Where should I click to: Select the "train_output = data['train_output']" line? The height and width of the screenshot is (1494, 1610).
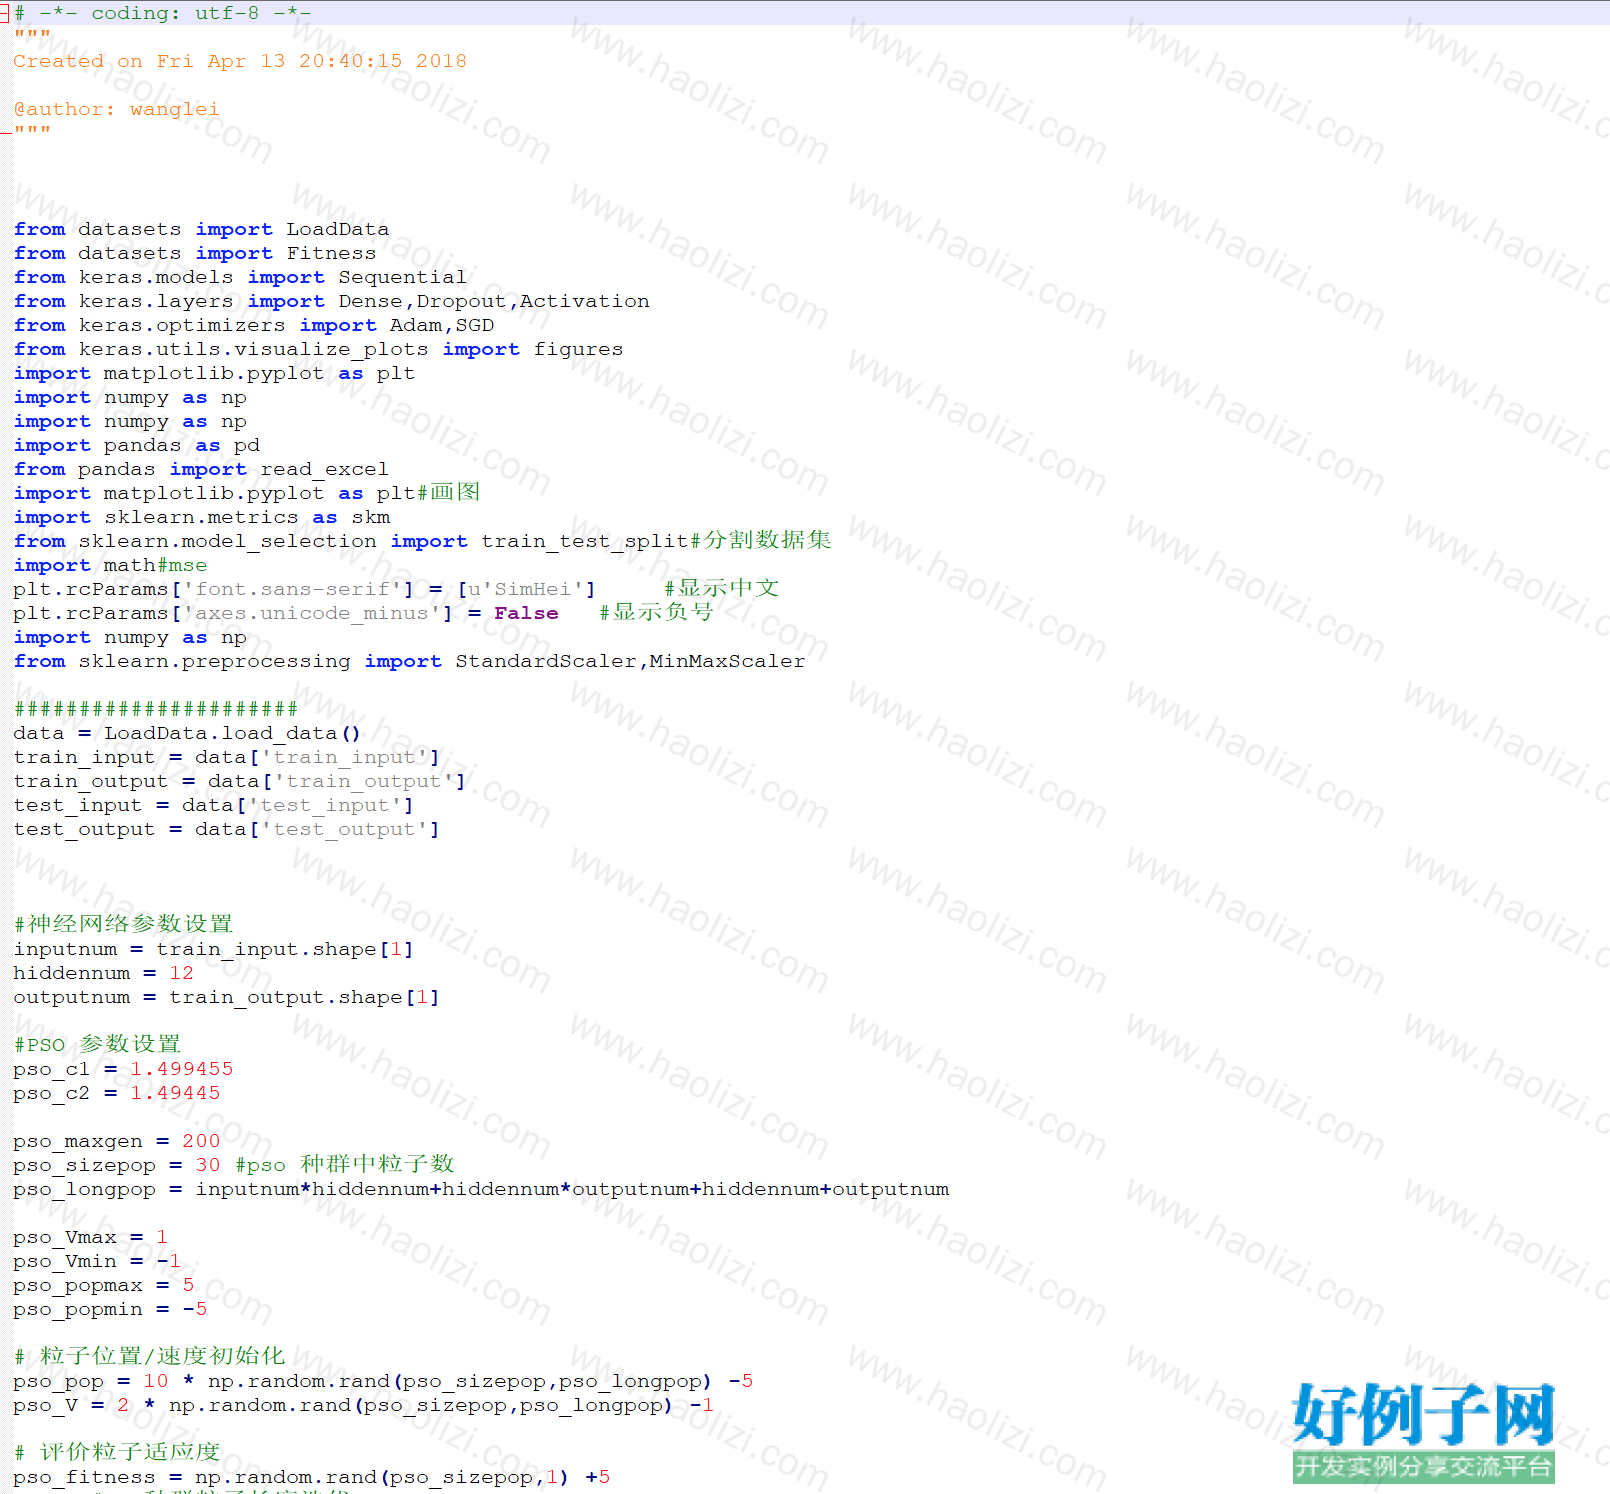click(x=239, y=781)
